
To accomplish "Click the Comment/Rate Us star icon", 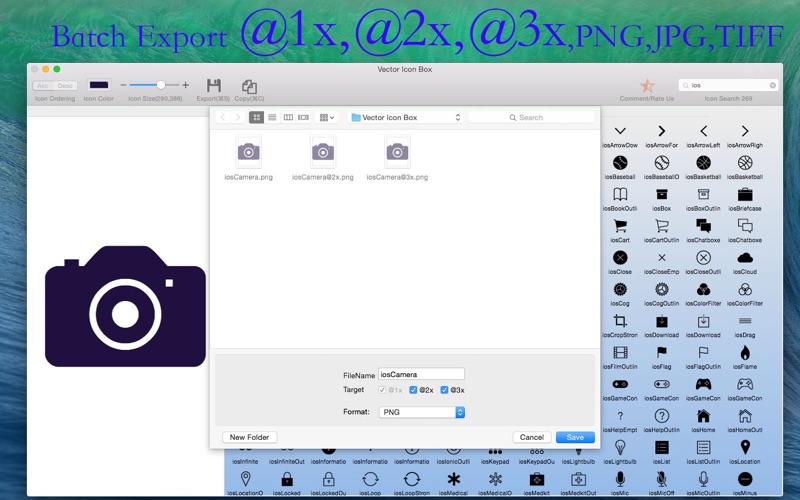I will click(647, 85).
